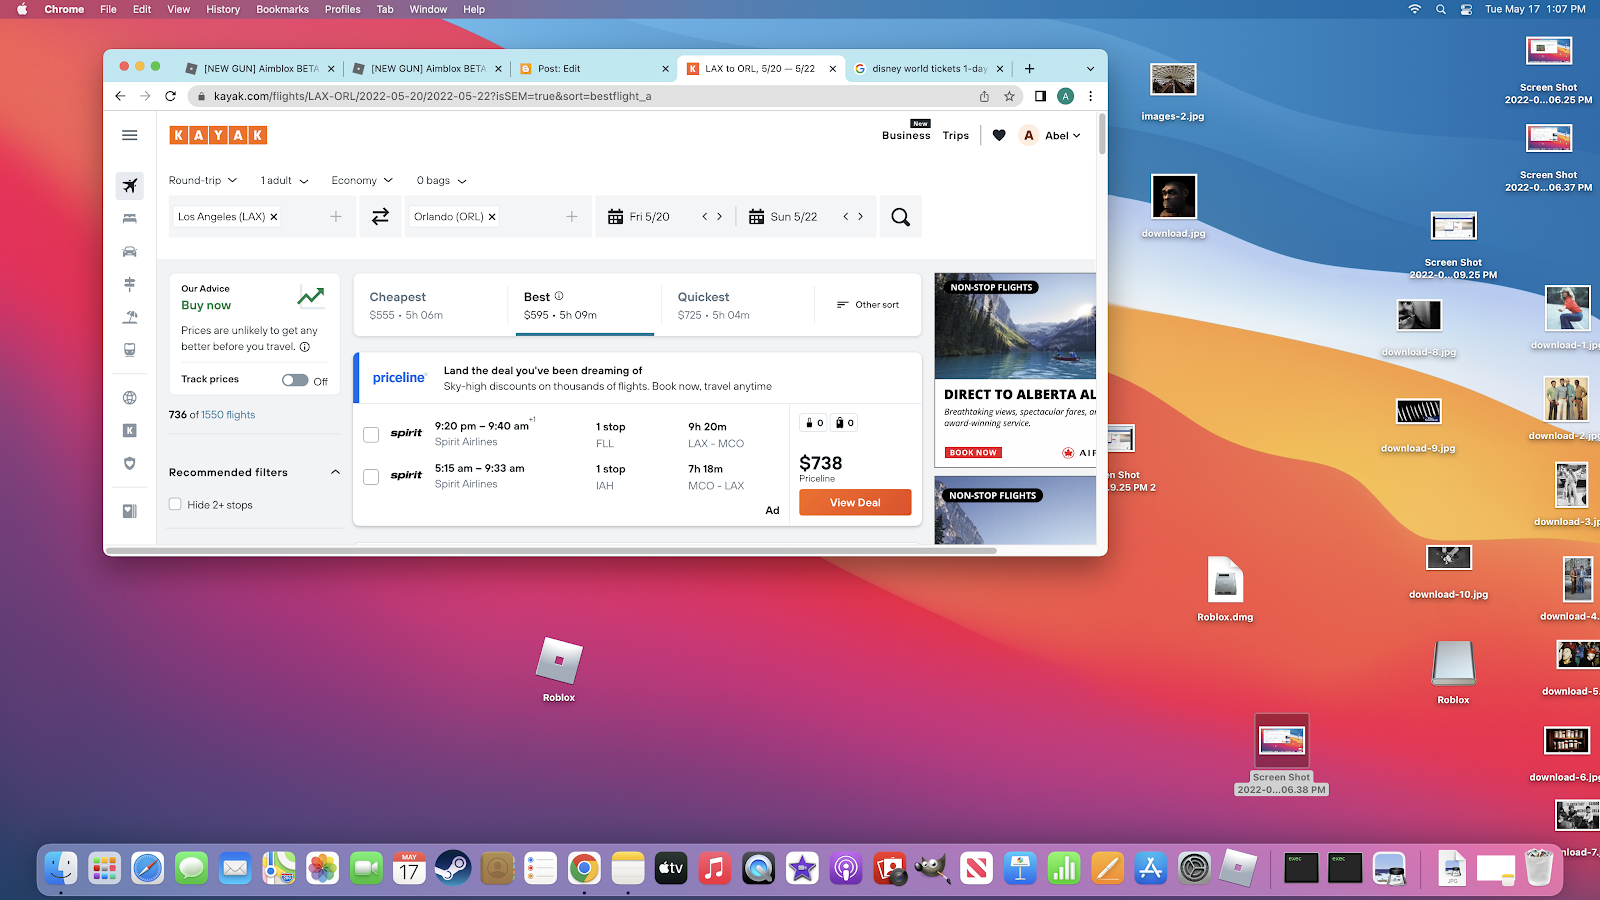The image size is (1600, 900).
Task: Click the Best sort info icon
Action: coord(559,296)
